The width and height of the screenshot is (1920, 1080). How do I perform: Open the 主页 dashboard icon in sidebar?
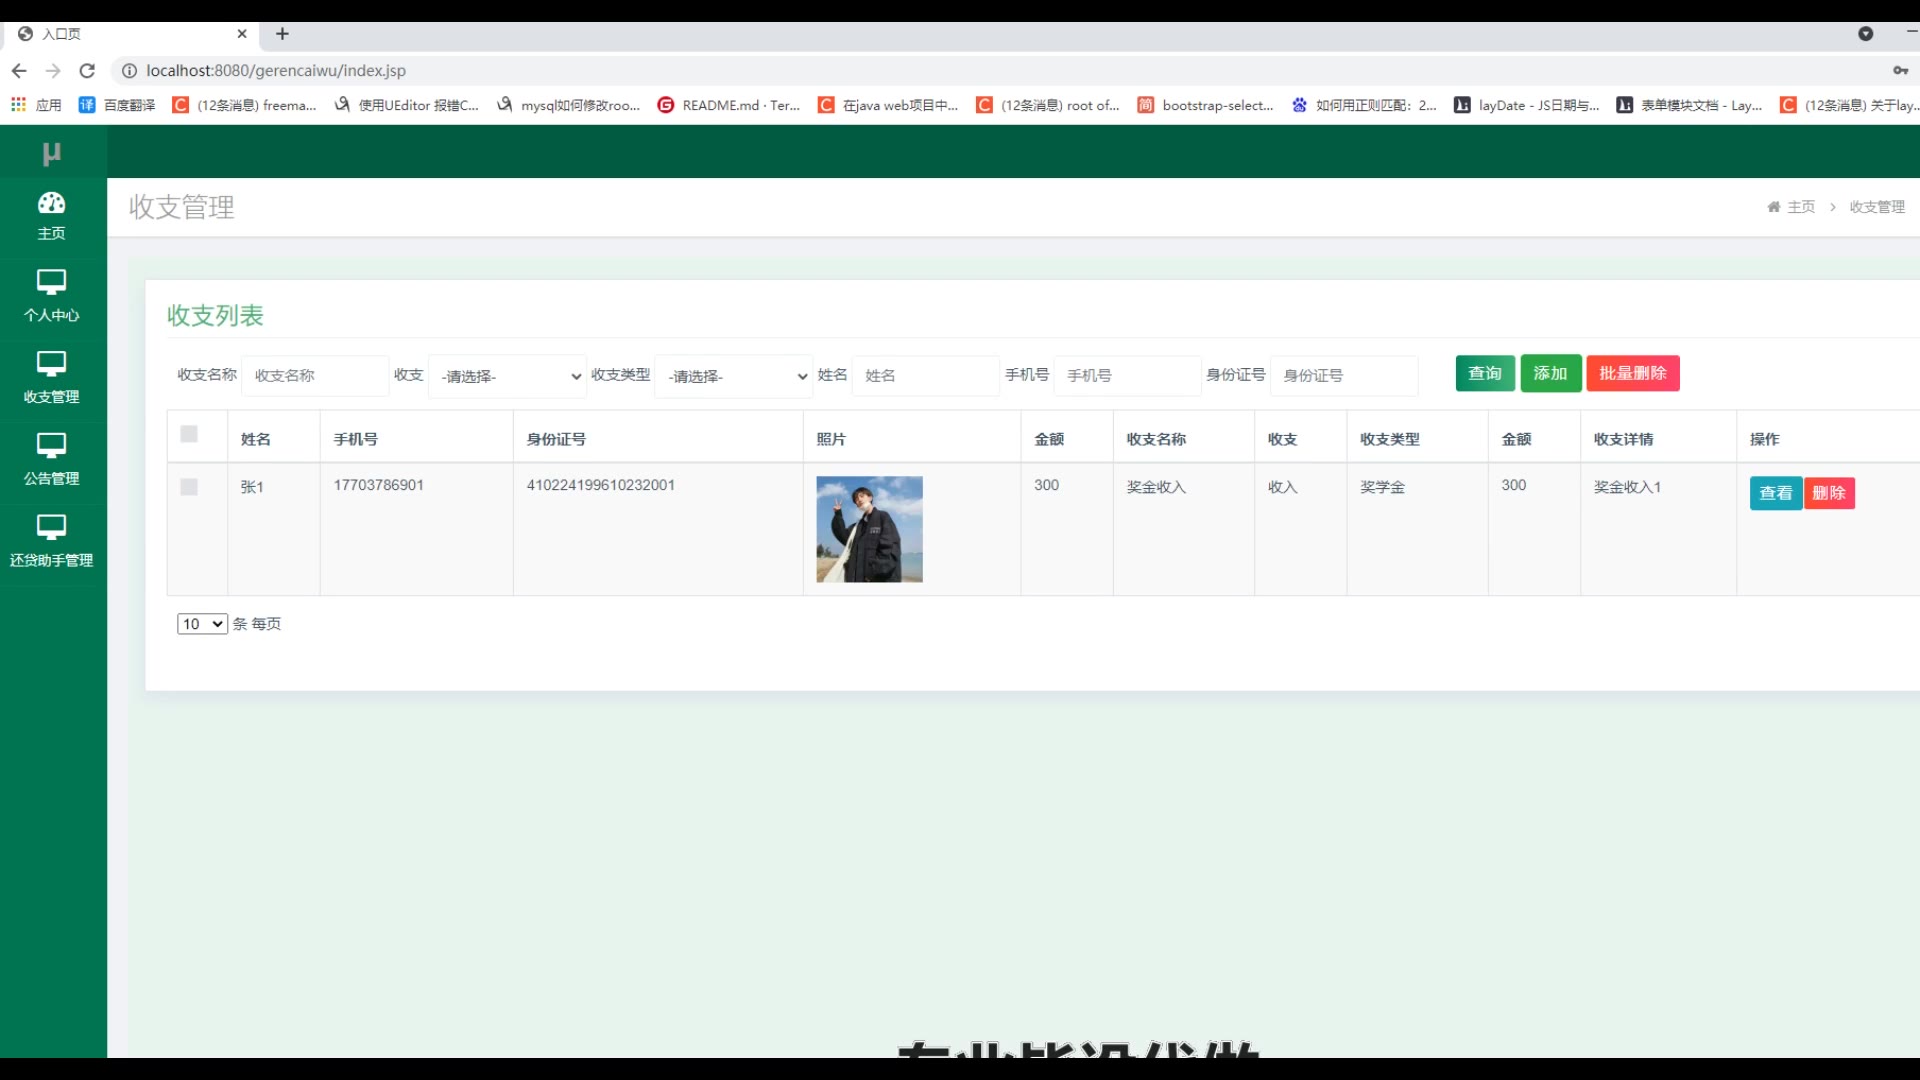coord(51,203)
